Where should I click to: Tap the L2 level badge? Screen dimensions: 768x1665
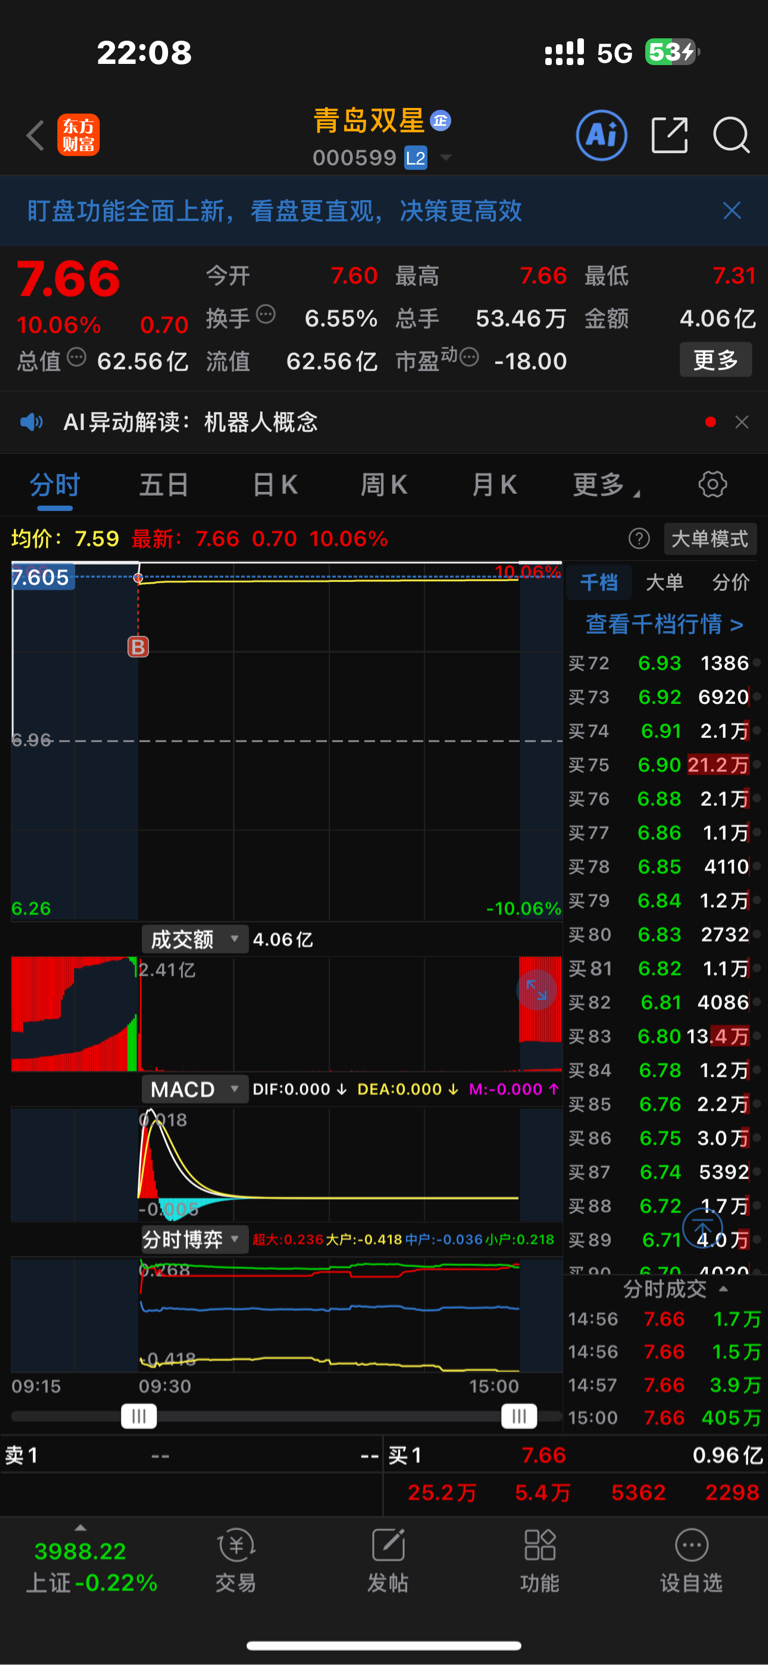click(x=416, y=158)
